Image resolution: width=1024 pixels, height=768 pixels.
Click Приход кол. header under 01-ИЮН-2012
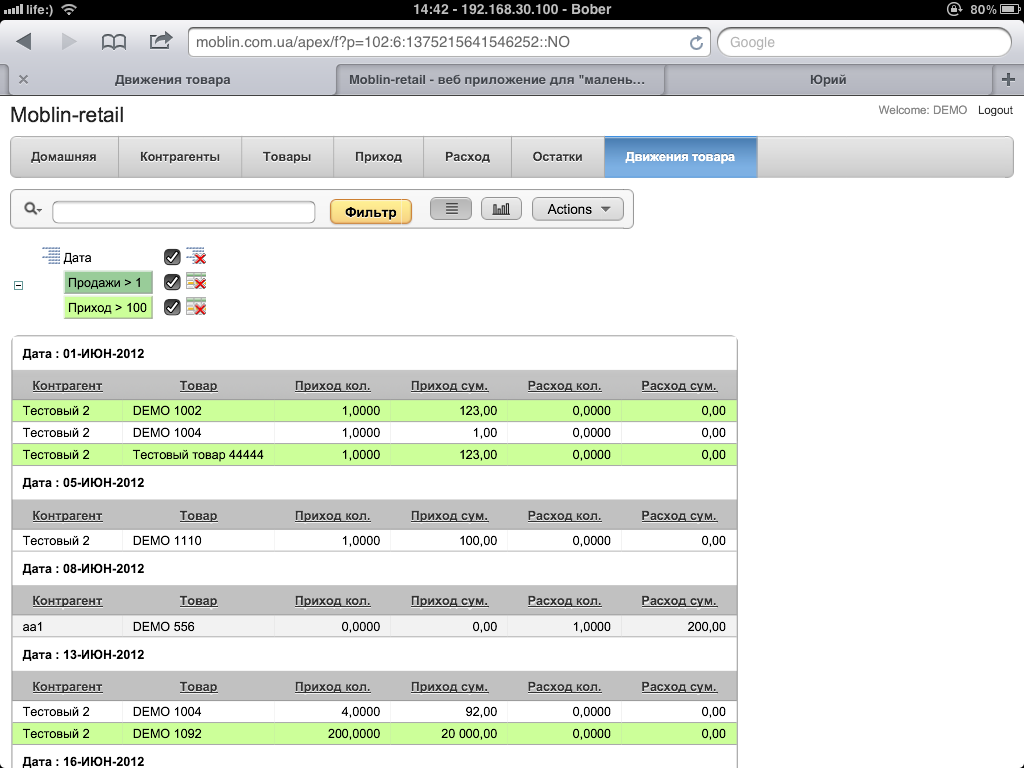[x=332, y=385]
